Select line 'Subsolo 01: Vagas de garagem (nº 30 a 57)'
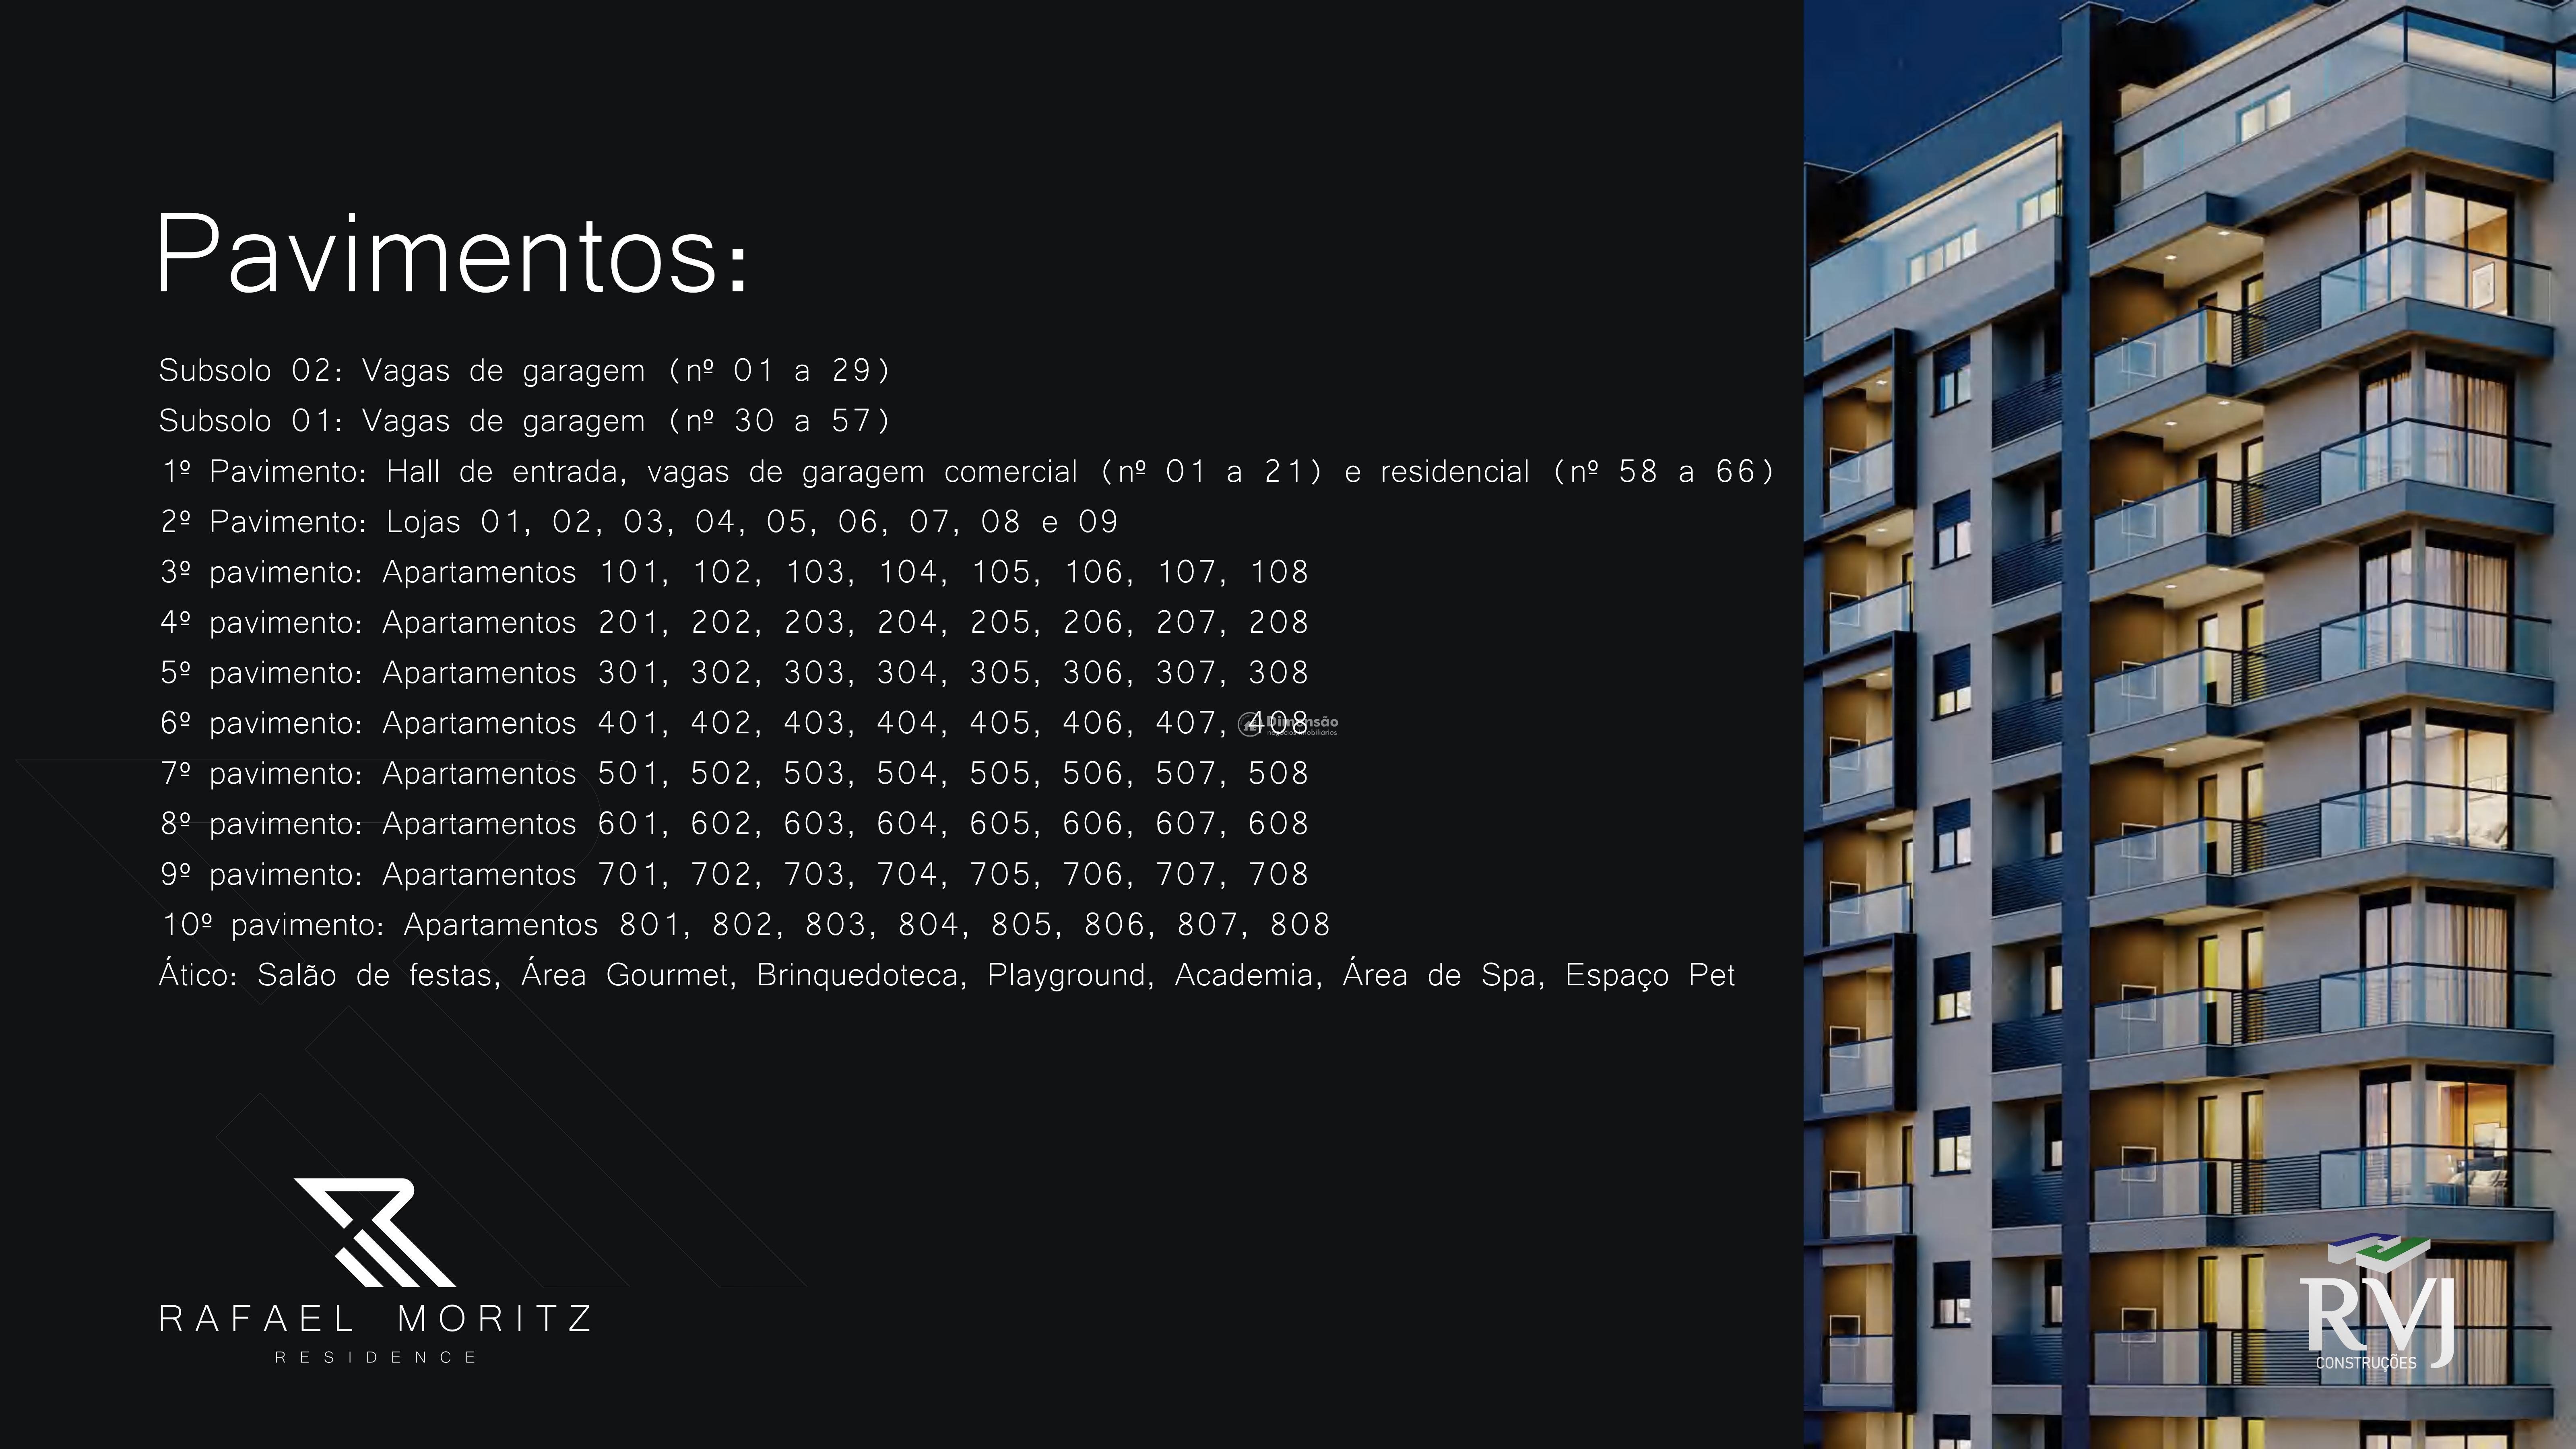The height and width of the screenshot is (1449, 2576). (x=525, y=421)
